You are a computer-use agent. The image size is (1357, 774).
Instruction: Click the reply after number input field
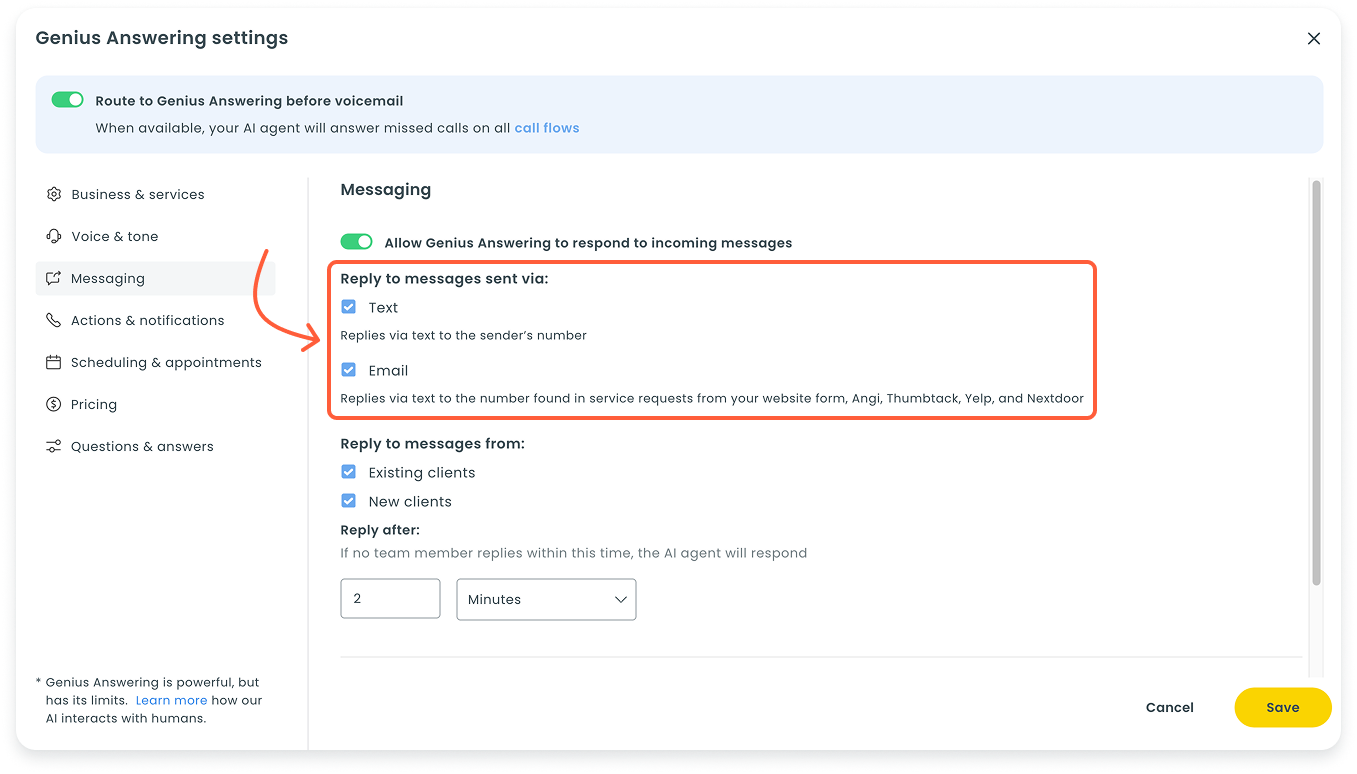(390, 599)
